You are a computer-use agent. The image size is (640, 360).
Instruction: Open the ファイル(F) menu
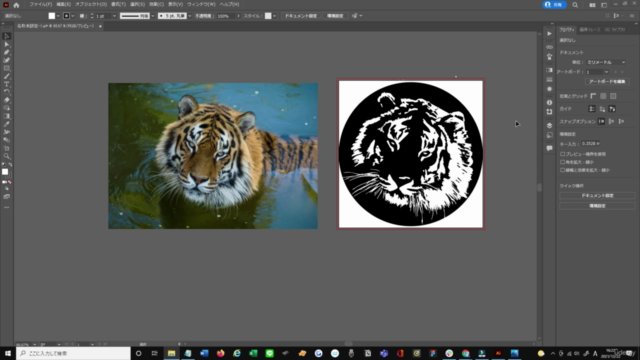click(41, 4)
